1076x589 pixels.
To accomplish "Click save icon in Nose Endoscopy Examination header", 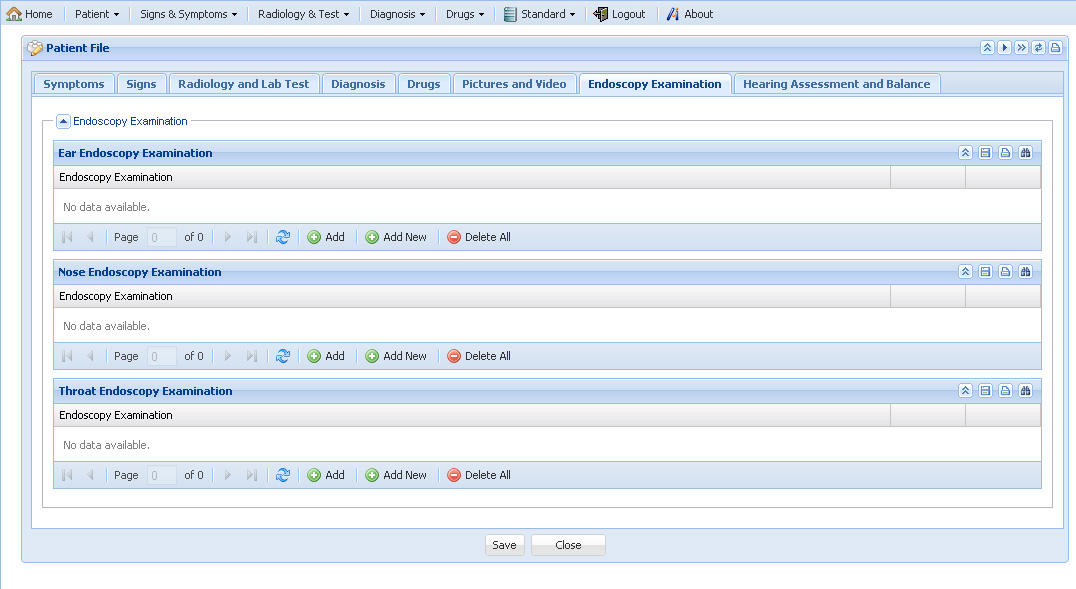I will (985, 271).
